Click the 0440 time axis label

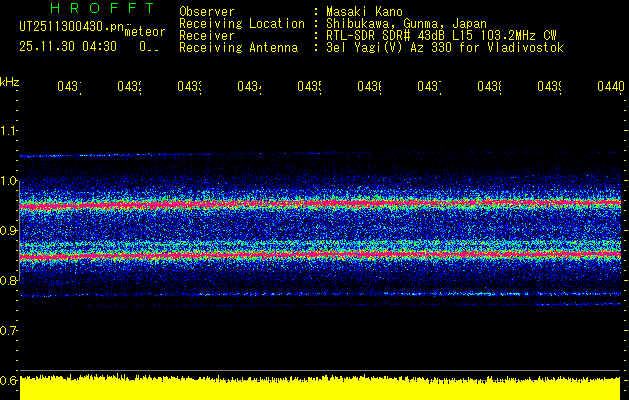tap(610, 88)
